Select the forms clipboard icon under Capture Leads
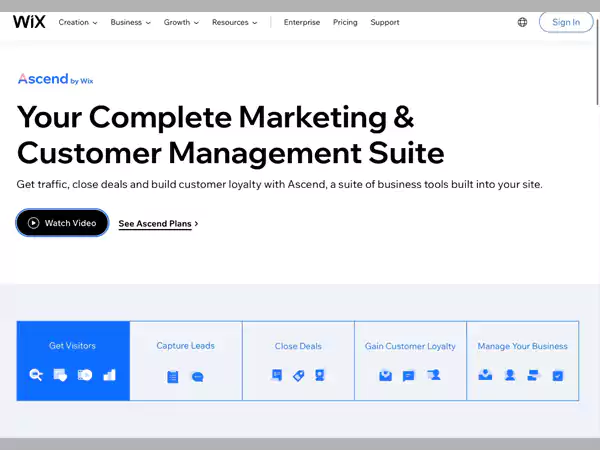The width and height of the screenshot is (600, 450). pos(173,377)
